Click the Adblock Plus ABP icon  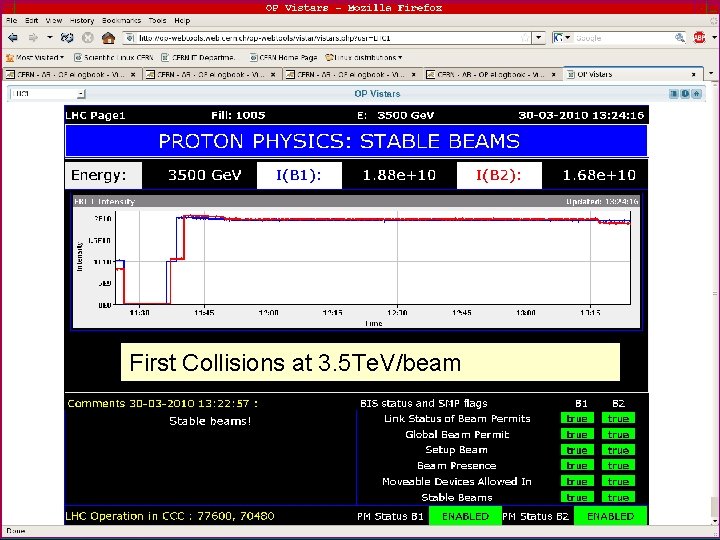point(699,38)
